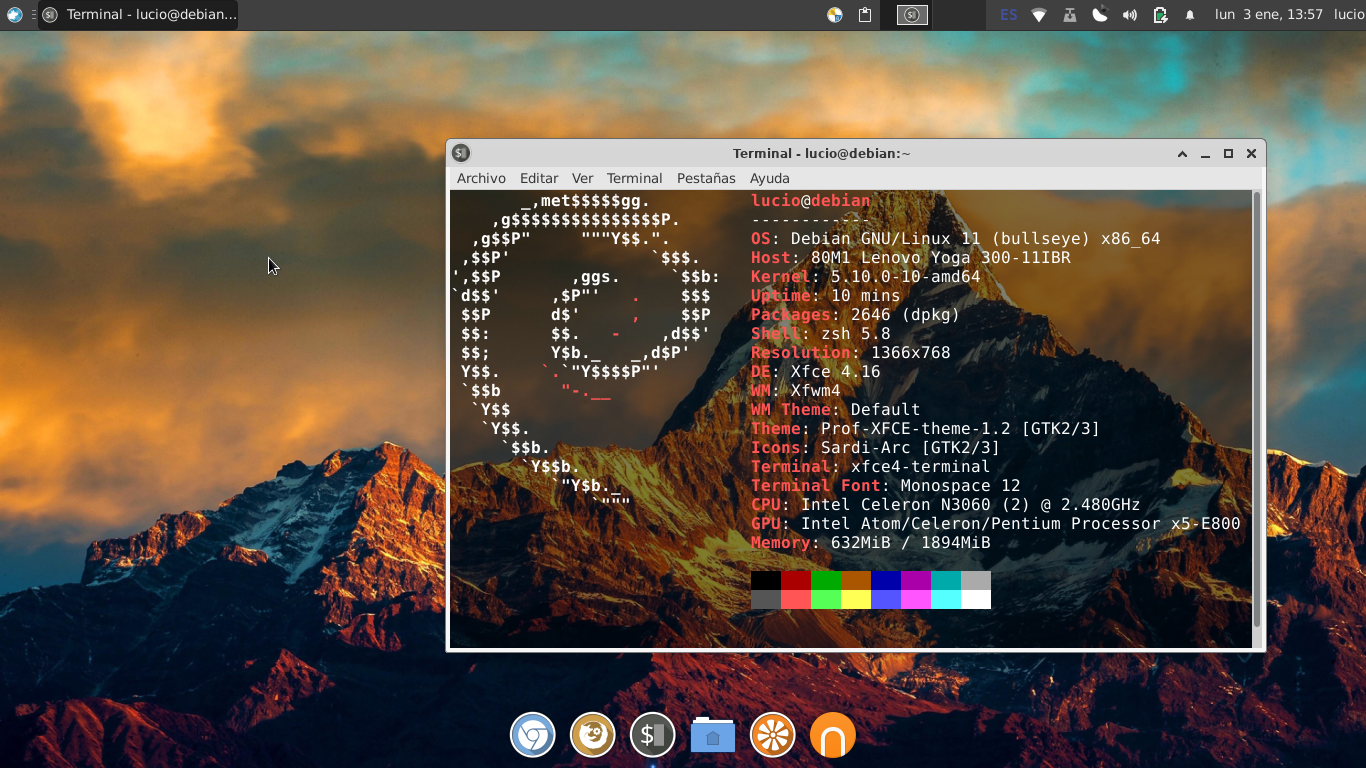Viewport: 1366px width, 768px height.
Task: Select Terminal window button in taskbar
Action: click(x=138, y=15)
